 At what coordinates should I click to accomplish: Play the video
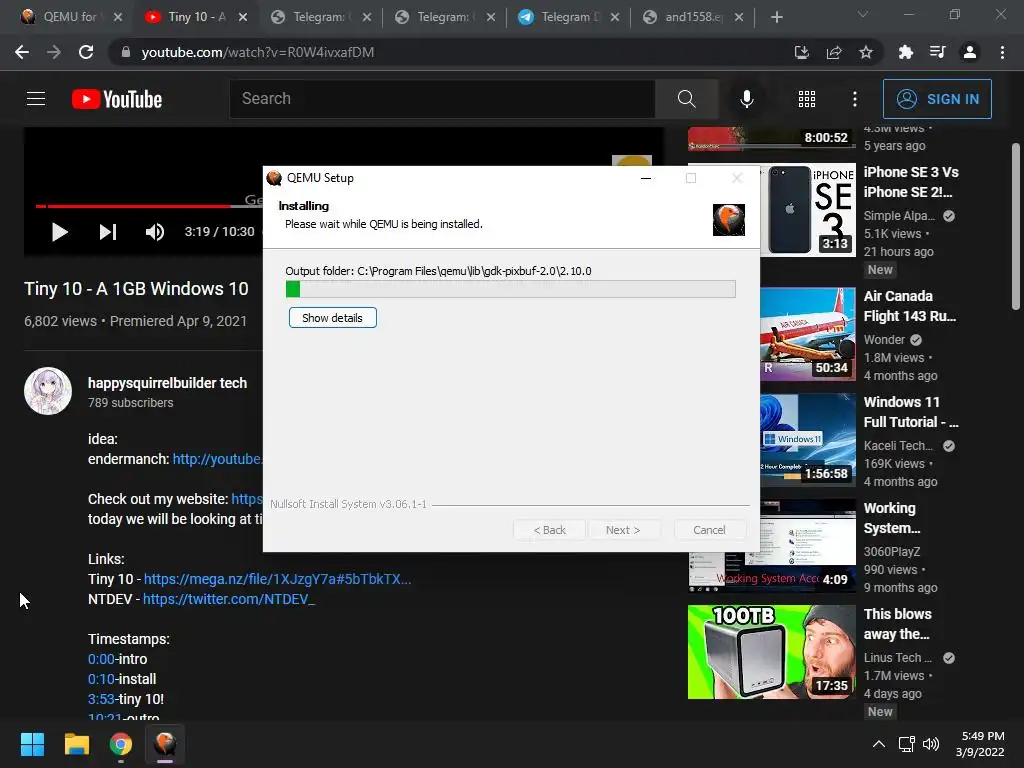coord(59,232)
